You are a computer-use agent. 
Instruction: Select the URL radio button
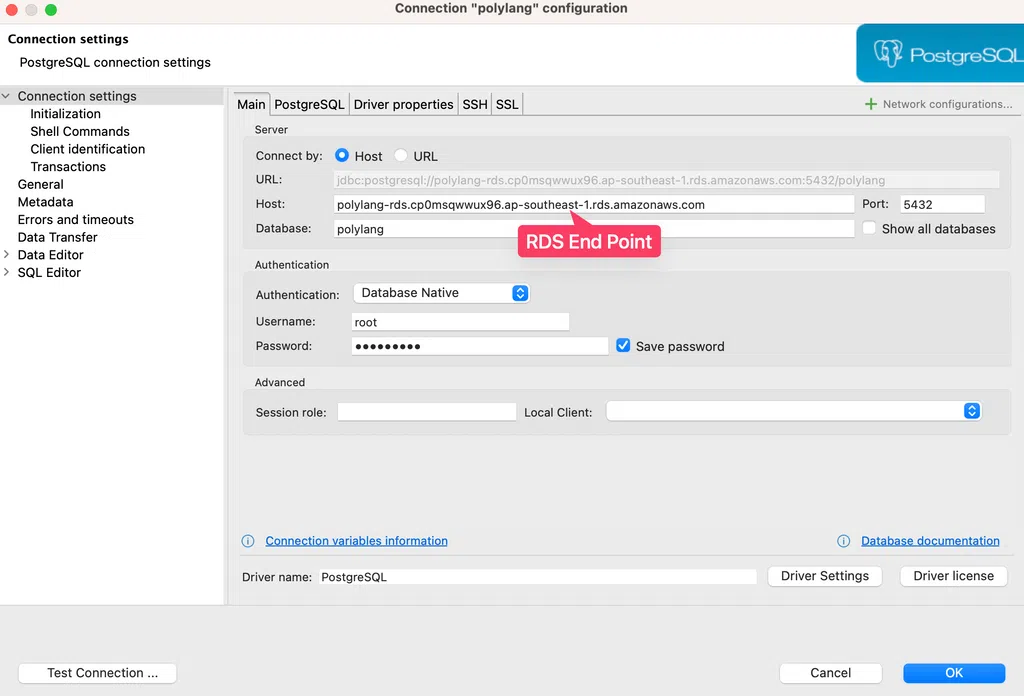click(x=401, y=155)
